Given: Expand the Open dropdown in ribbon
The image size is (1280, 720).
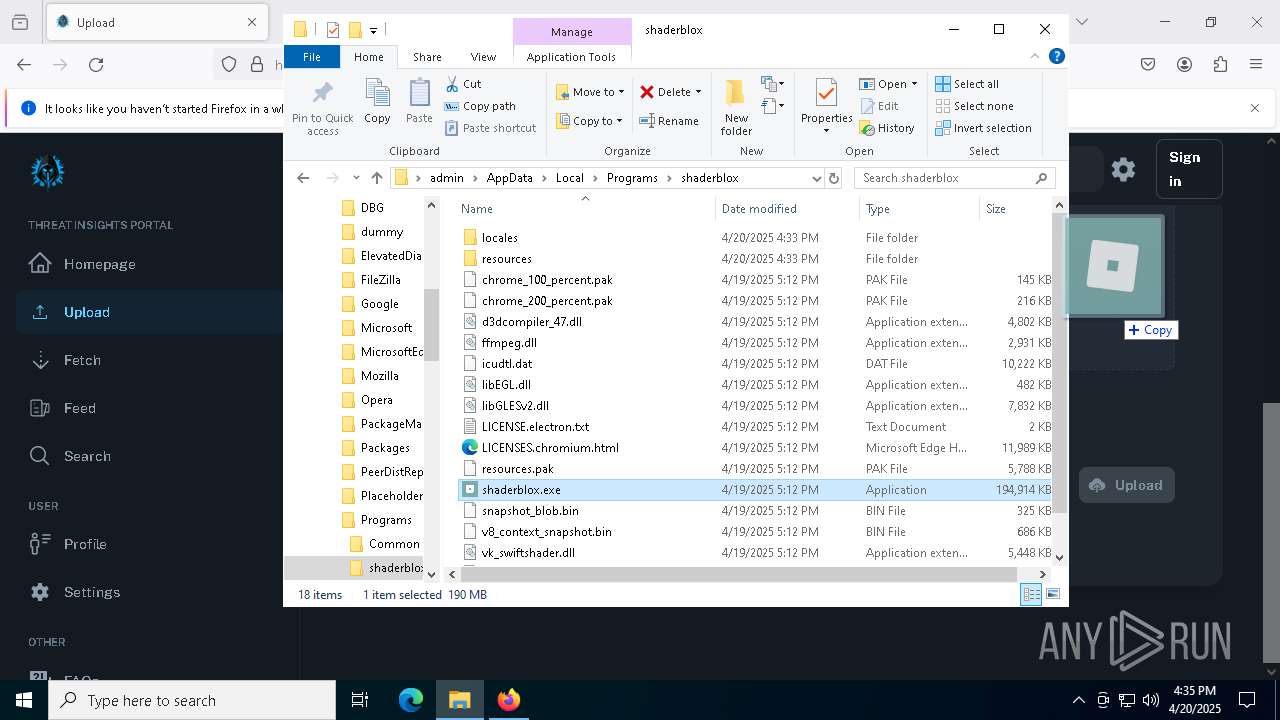Looking at the screenshot, I should [x=913, y=84].
